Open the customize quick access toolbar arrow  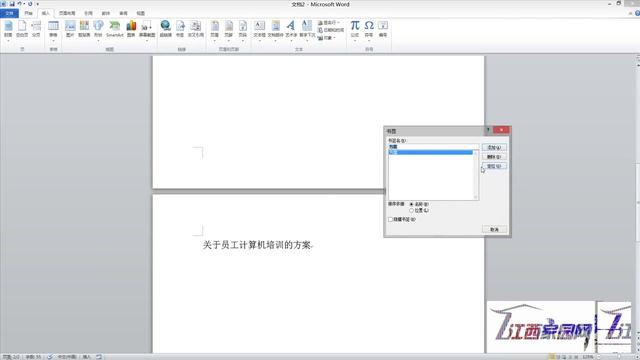click(38, 4)
